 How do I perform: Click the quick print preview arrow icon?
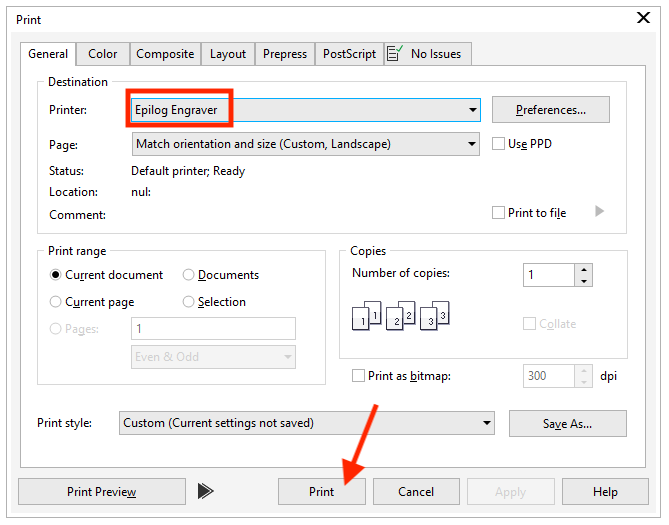(205, 491)
